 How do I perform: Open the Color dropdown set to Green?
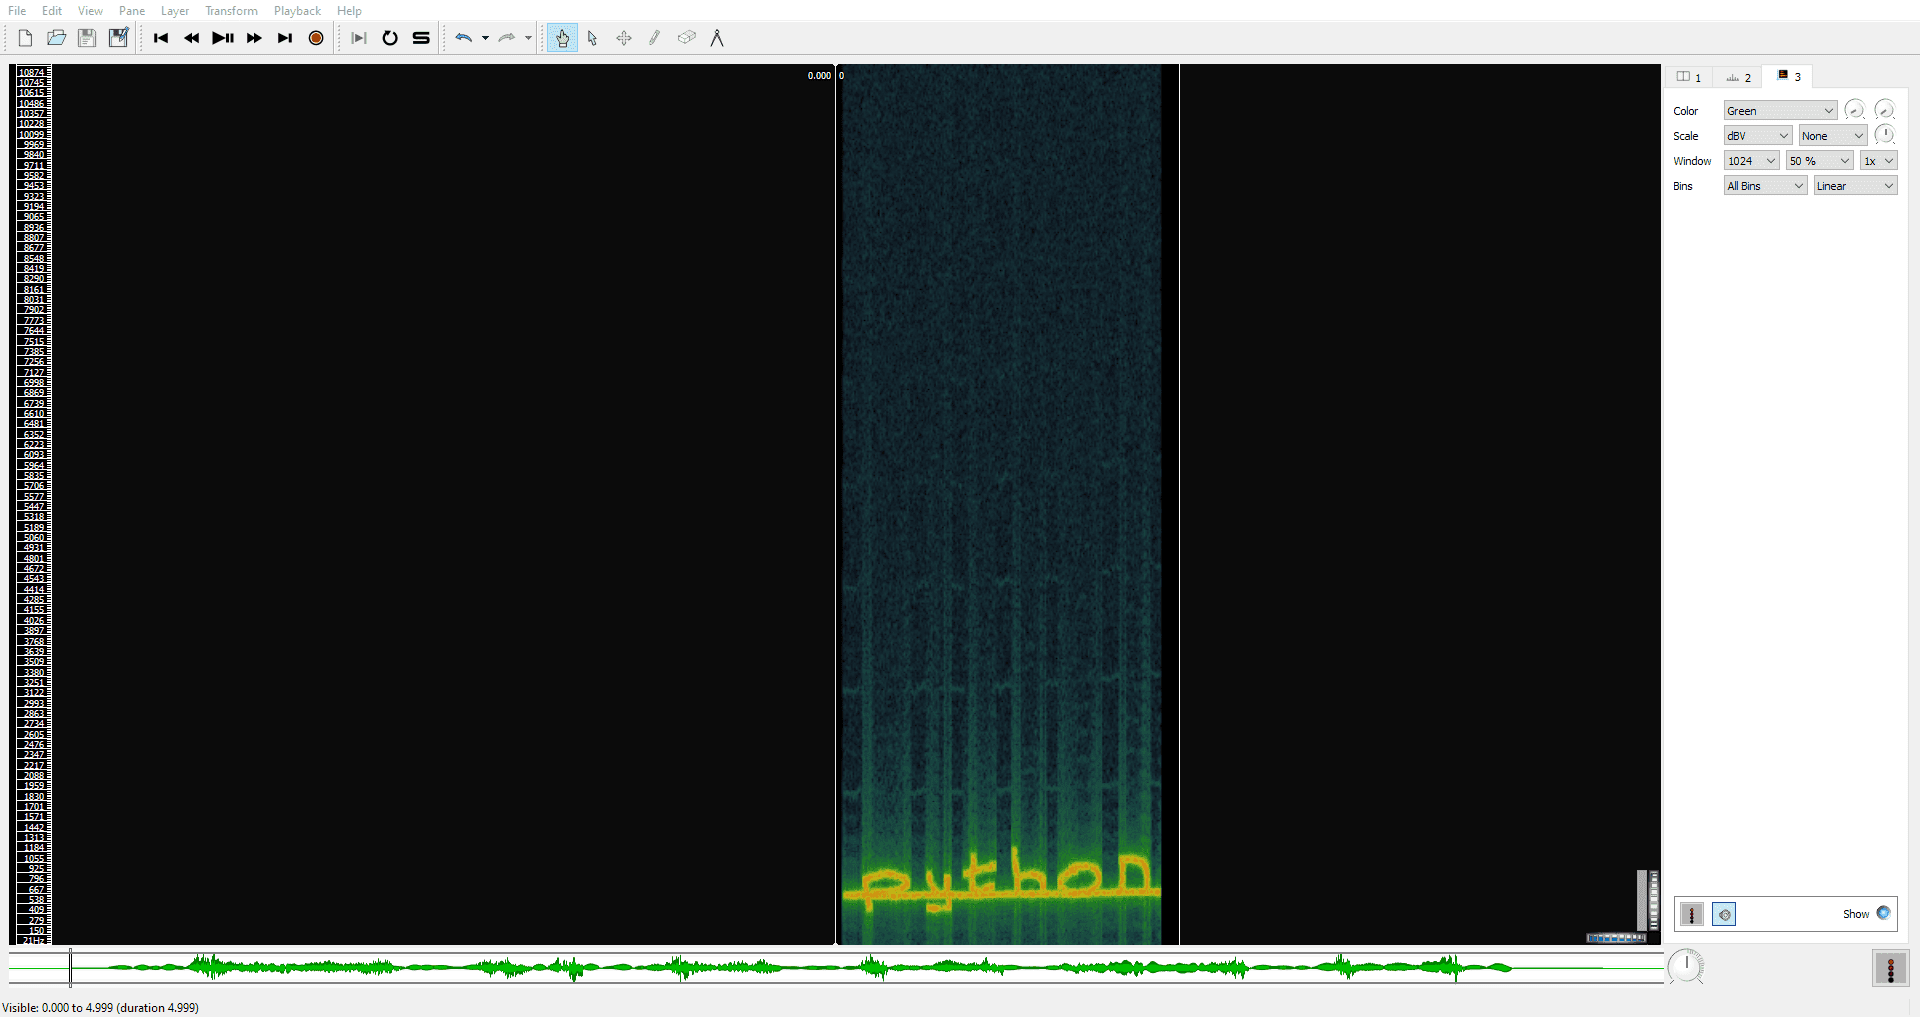1780,111
